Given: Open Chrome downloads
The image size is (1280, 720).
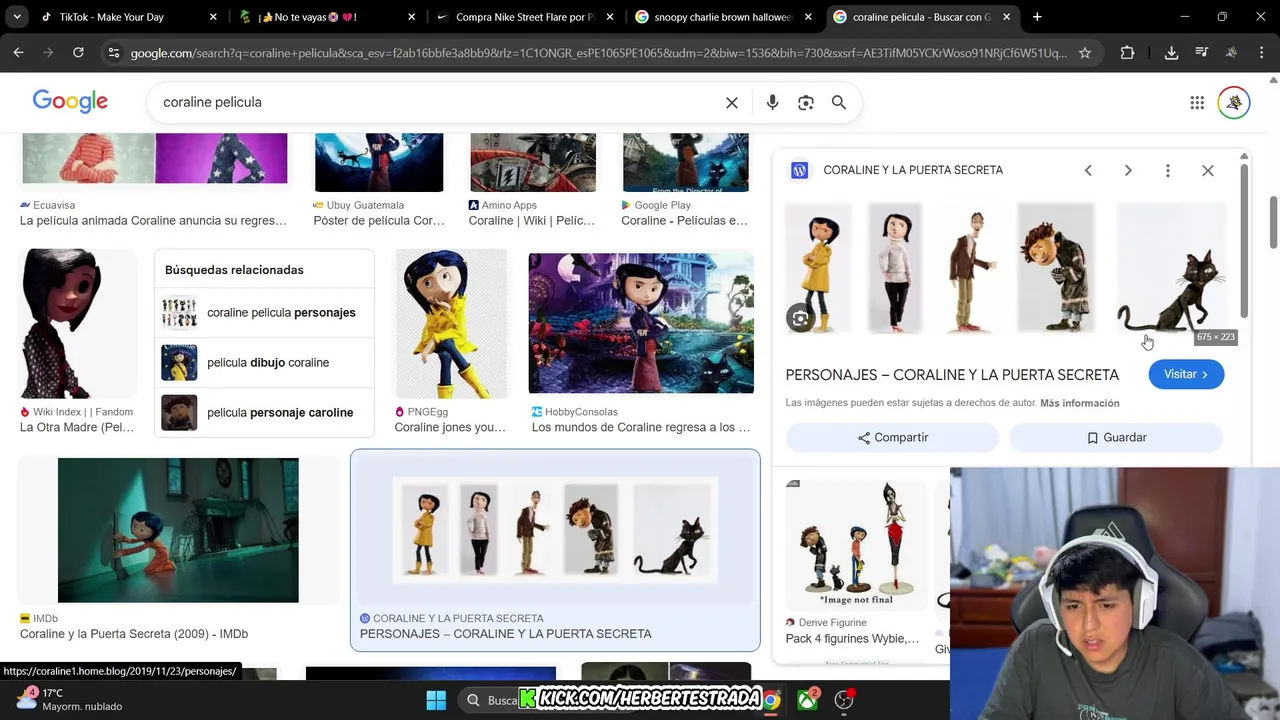Looking at the screenshot, I should pyautogui.click(x=1171, y=53).
